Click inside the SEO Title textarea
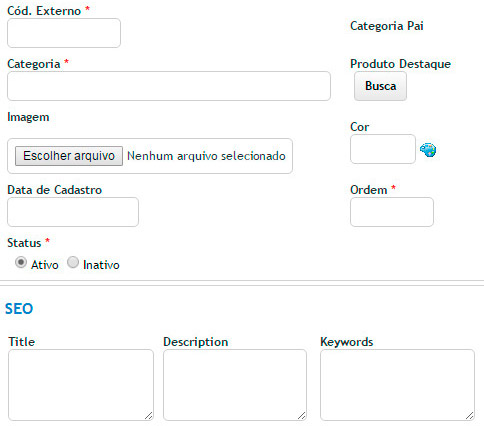Viewport: 484px width, 426px height. pyautogui.click(x=81, y=385)
